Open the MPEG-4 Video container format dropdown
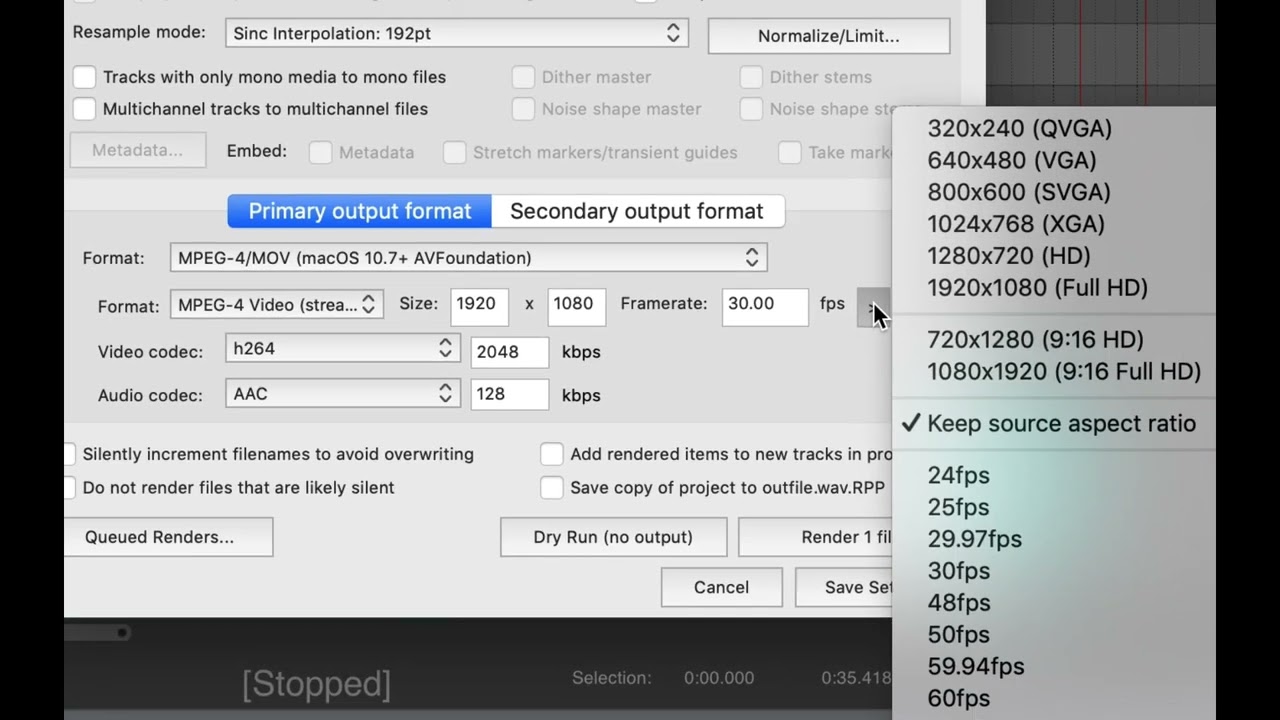 point(277,305)
